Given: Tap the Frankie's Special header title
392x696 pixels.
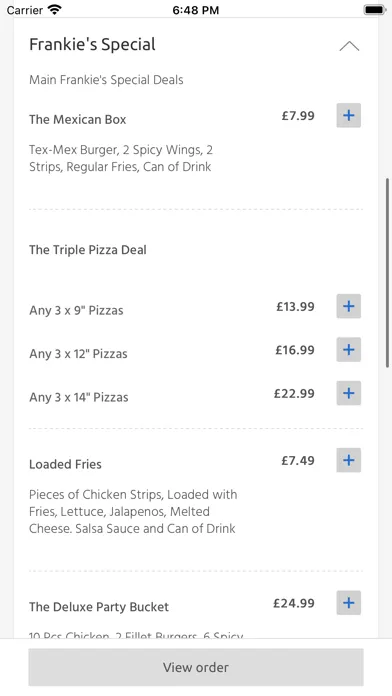Looking at the screenshot, I should [x=92, y=44].
